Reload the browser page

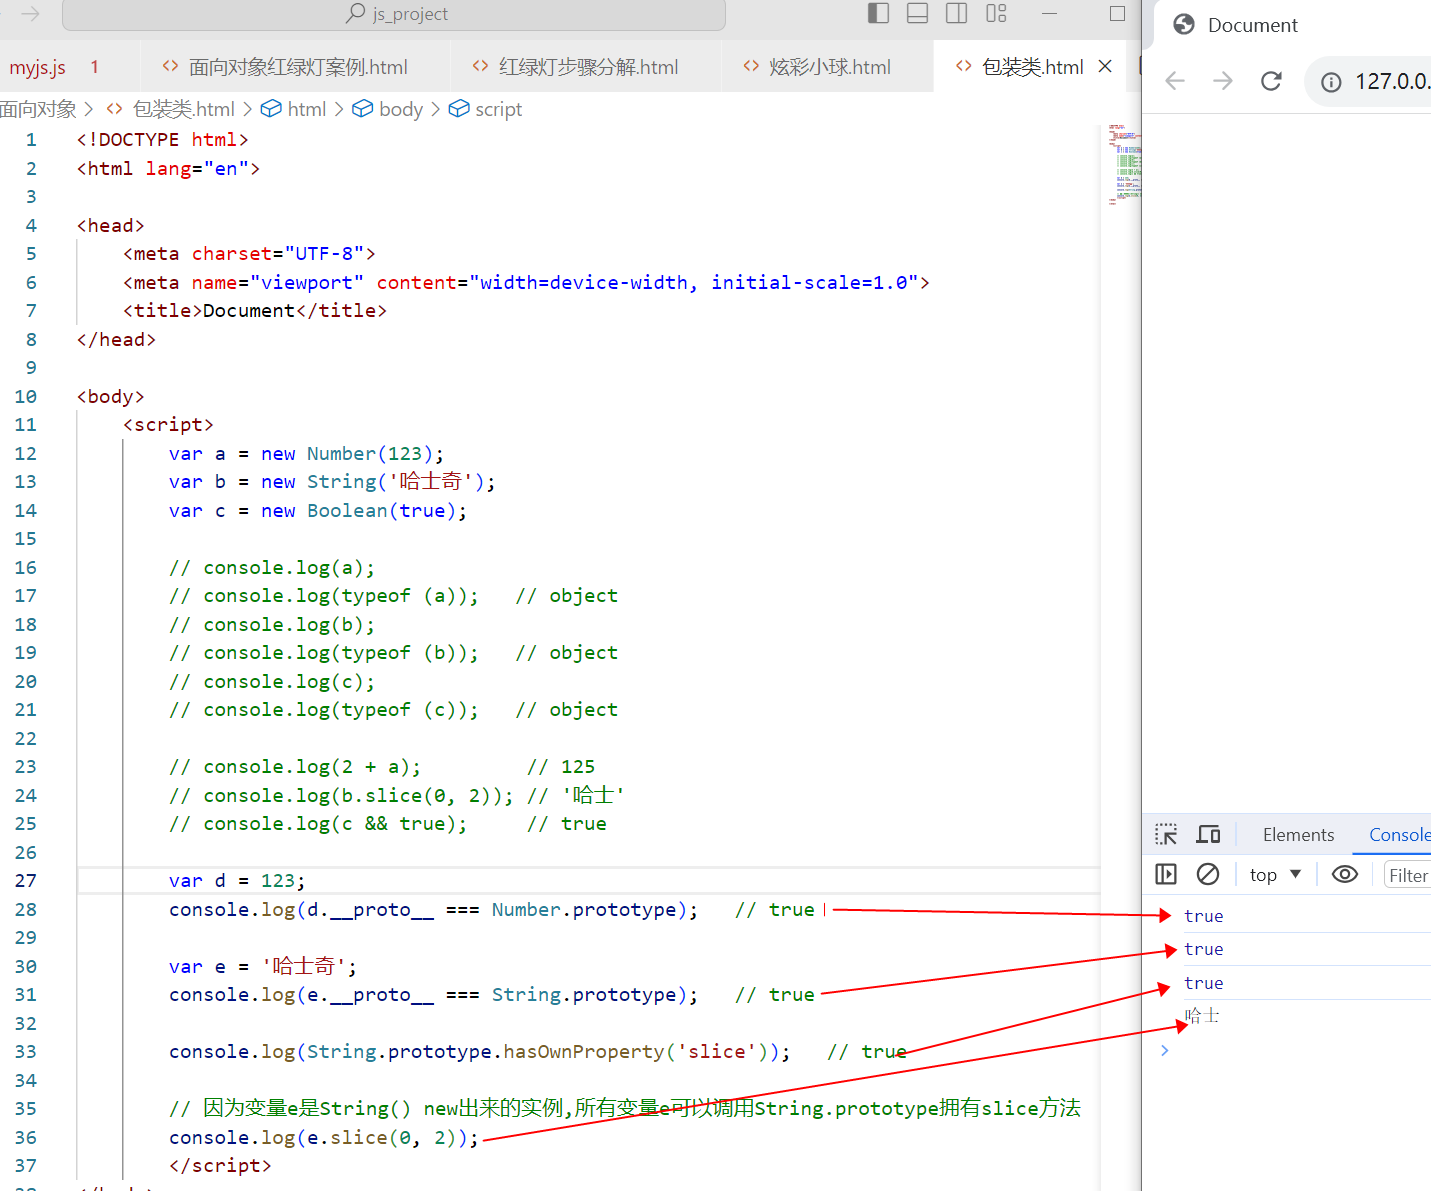point(1271,81)
